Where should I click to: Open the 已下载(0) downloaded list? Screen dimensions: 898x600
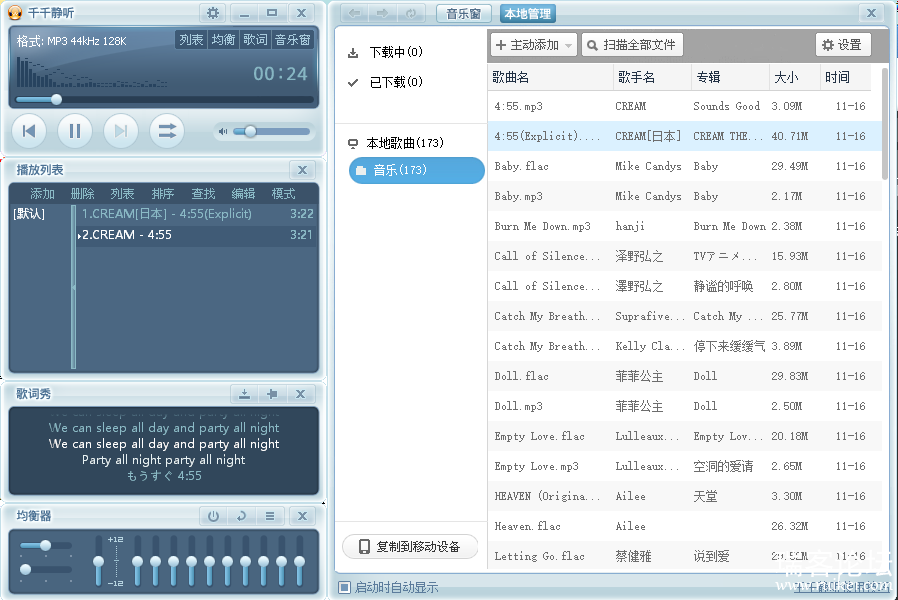coord(385,82)
